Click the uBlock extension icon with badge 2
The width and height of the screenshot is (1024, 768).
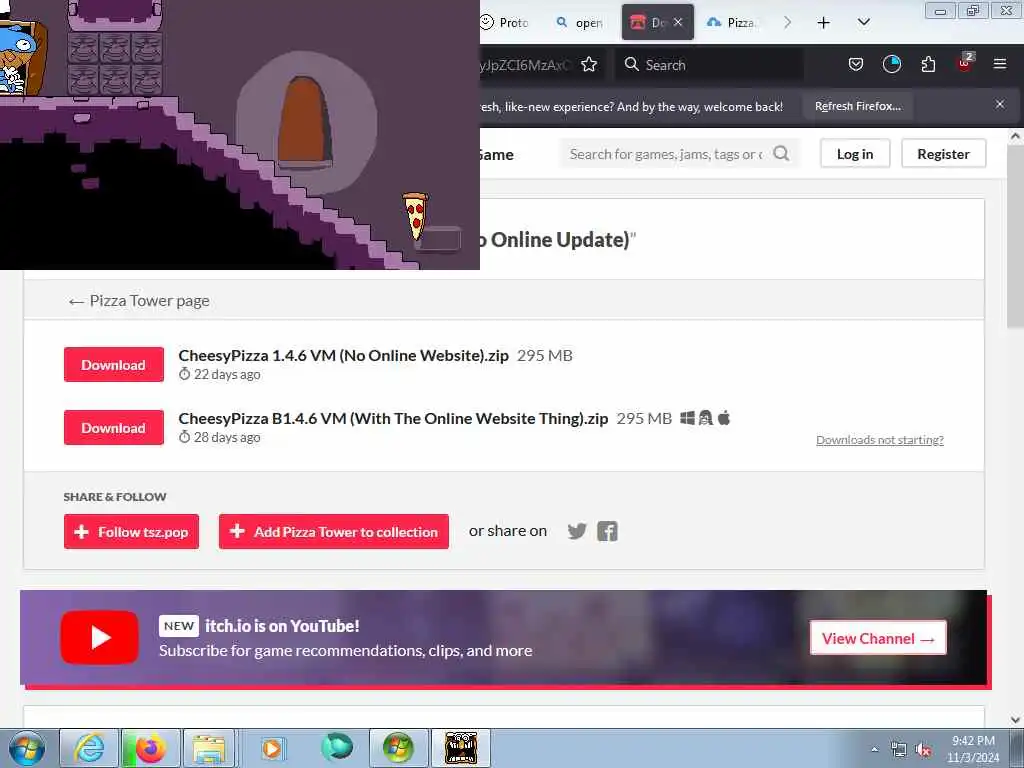[x=965, y=63]
